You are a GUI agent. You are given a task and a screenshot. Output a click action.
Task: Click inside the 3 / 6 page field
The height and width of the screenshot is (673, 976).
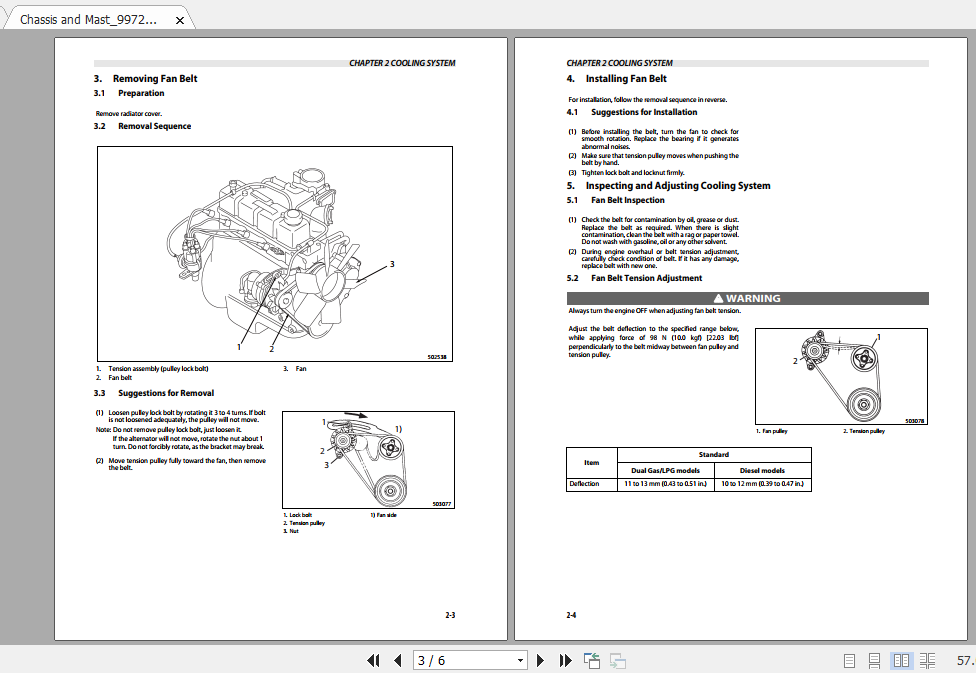(x=460, y=661)
